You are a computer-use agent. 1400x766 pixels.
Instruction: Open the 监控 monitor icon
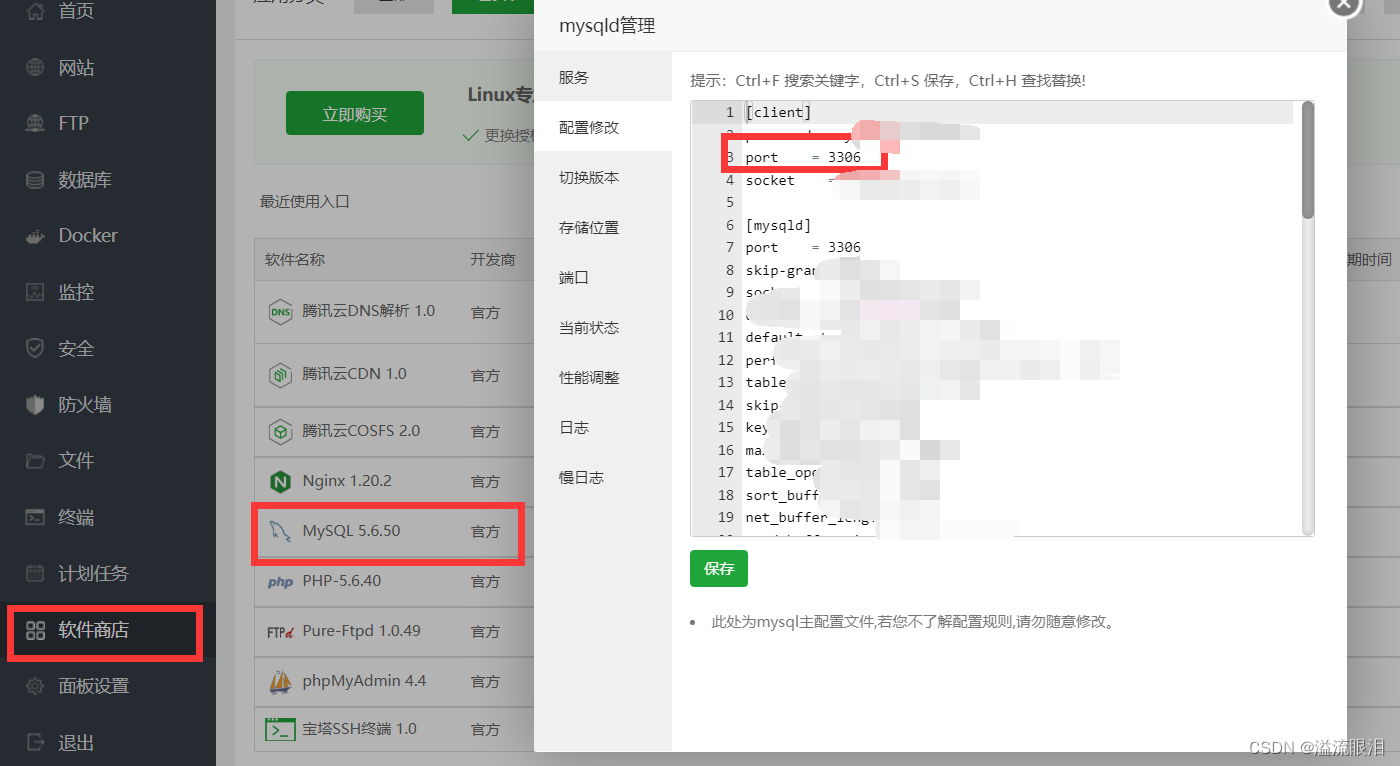click(x=35, y=292)
